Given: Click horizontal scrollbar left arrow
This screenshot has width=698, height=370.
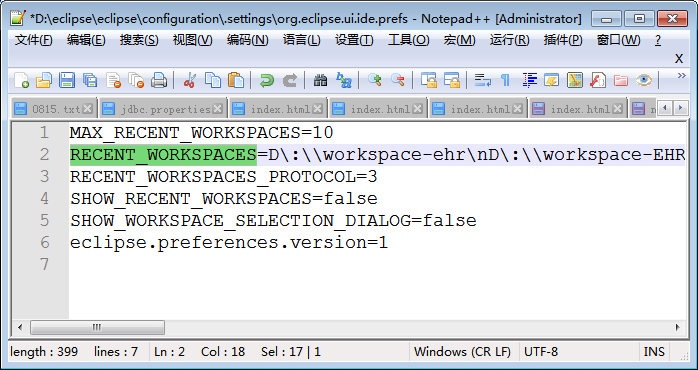Looking at the screenshot, I should pyautogui.click(x=20, y=328).
